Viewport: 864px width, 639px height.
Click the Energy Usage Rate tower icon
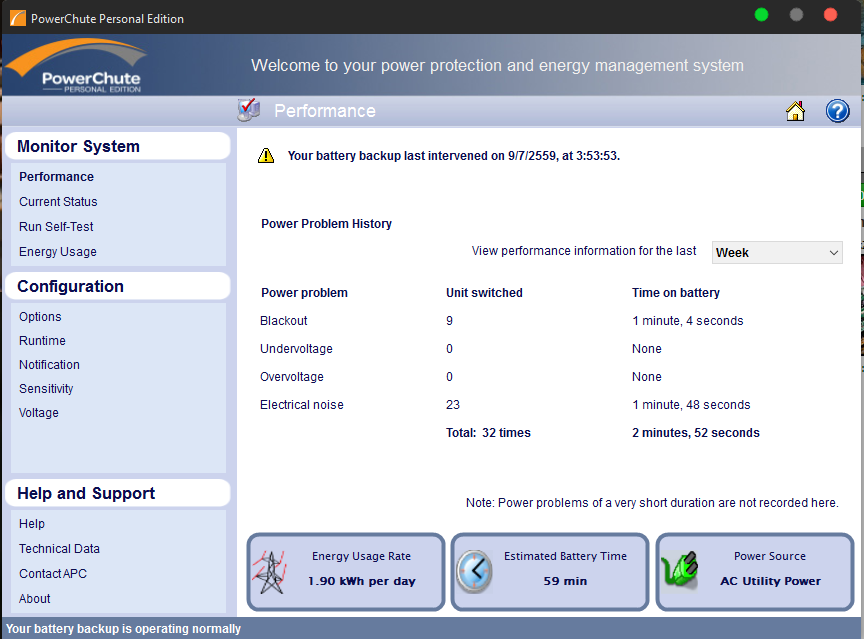269,572
